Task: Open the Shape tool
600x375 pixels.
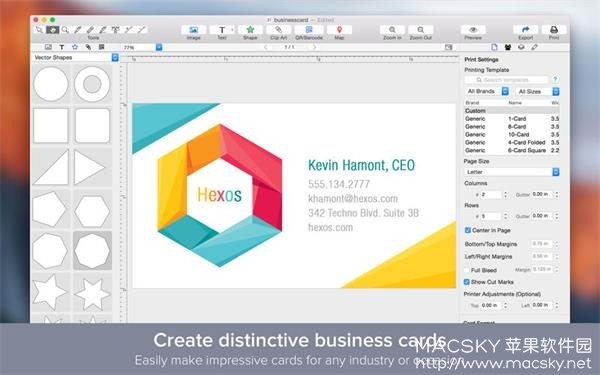Action: (250, 30)
